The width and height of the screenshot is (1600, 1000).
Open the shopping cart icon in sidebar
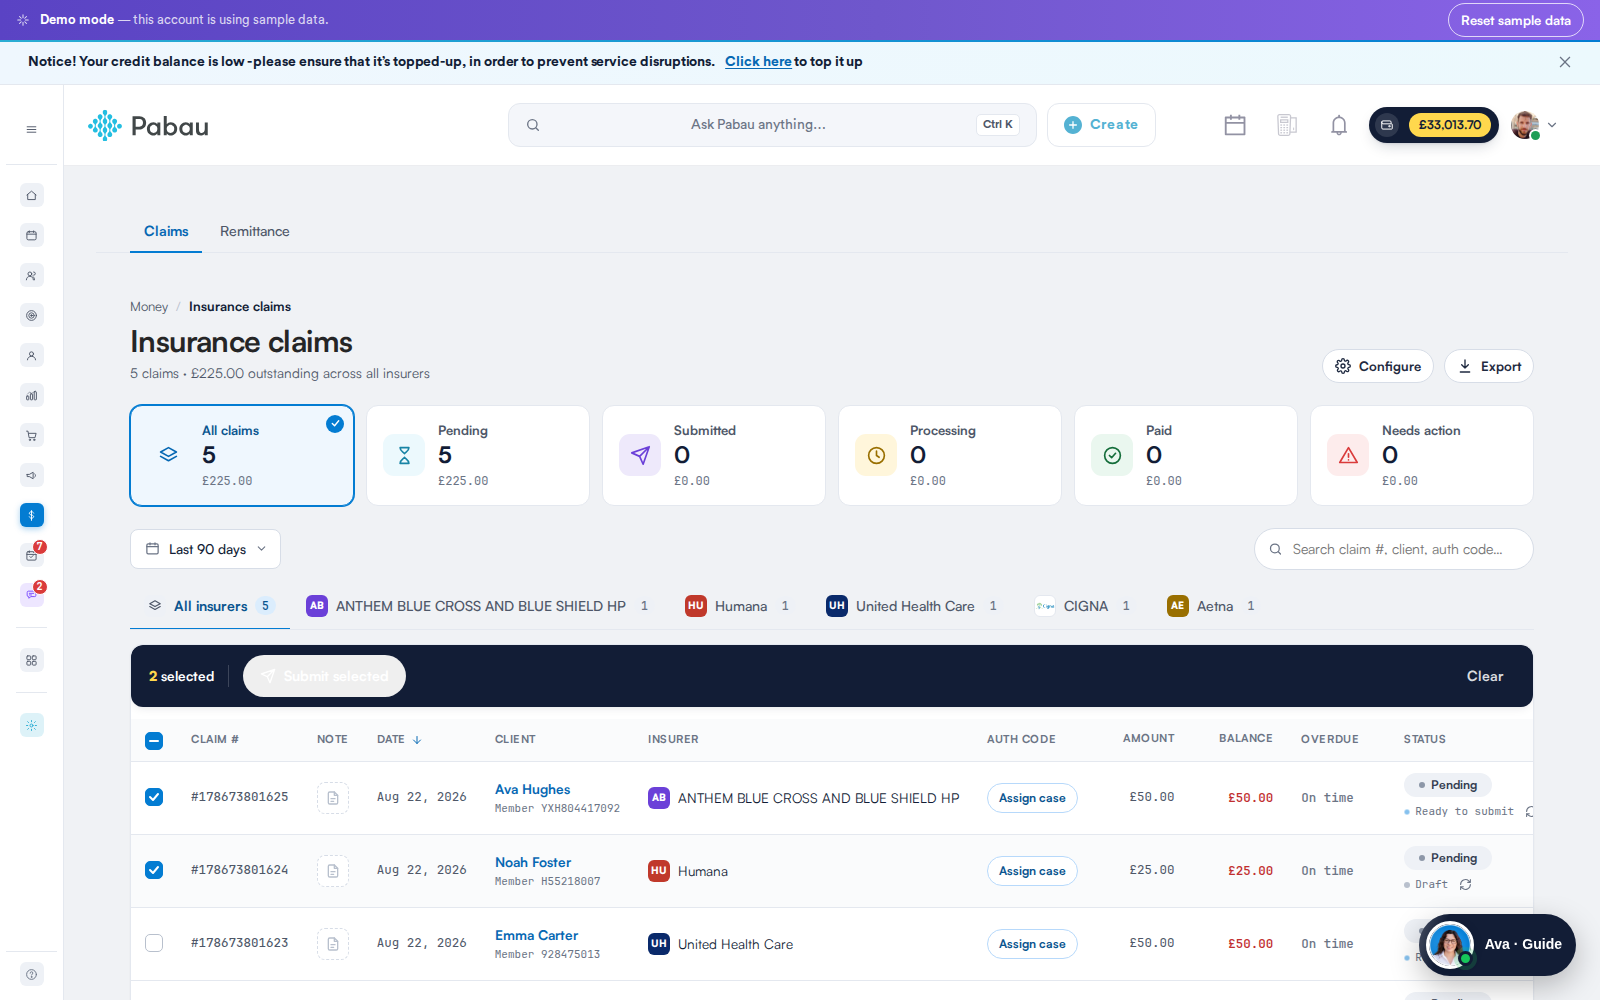tap(31, 435)
